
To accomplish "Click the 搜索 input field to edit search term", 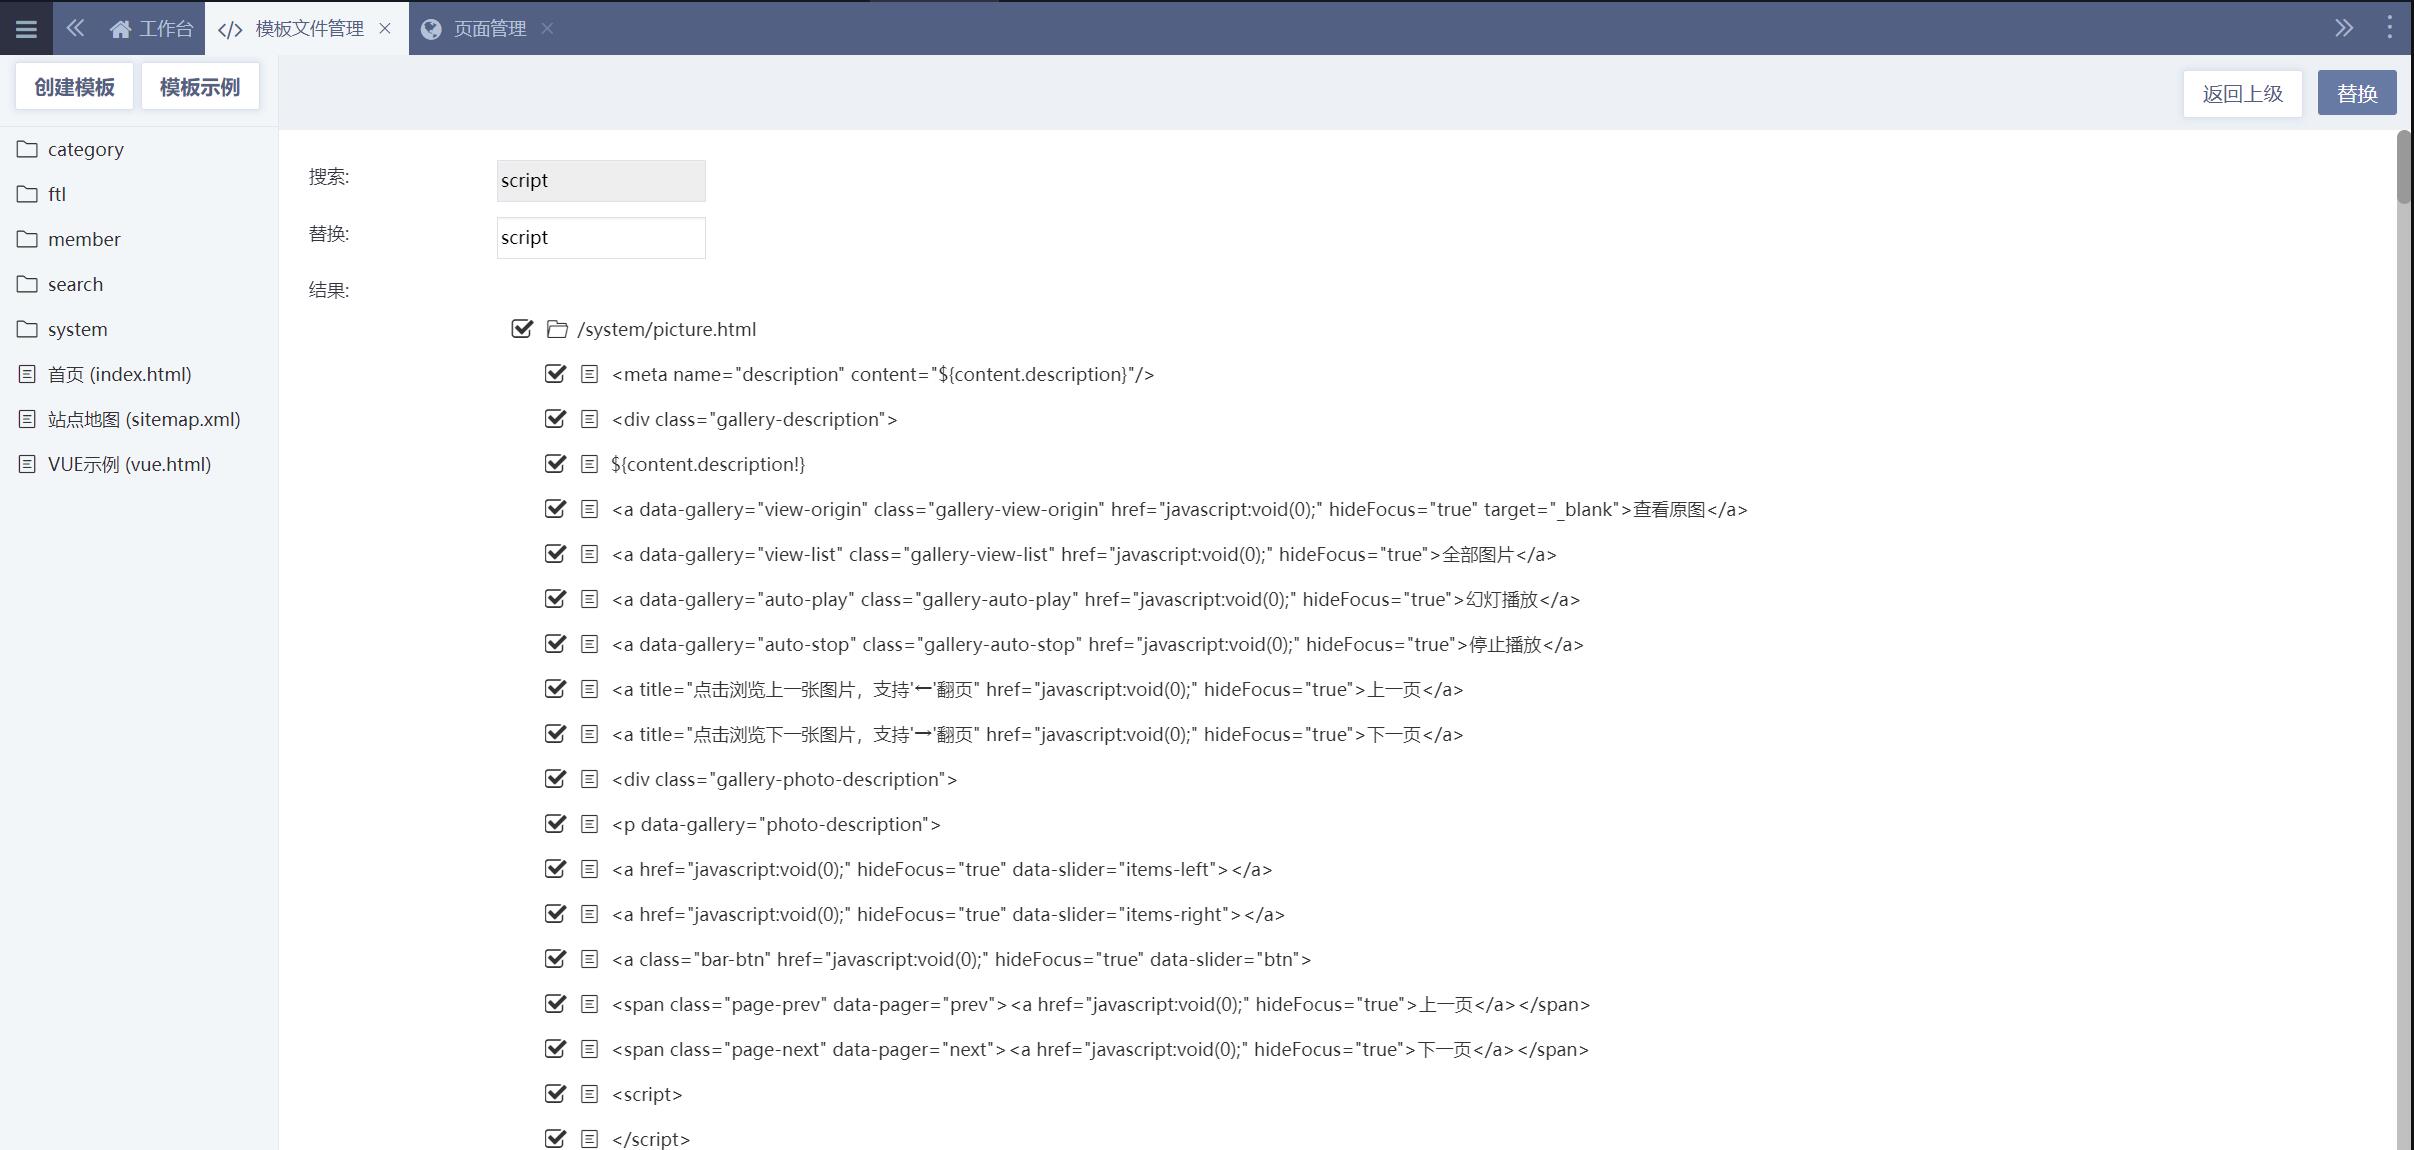I will click(600, 179).
